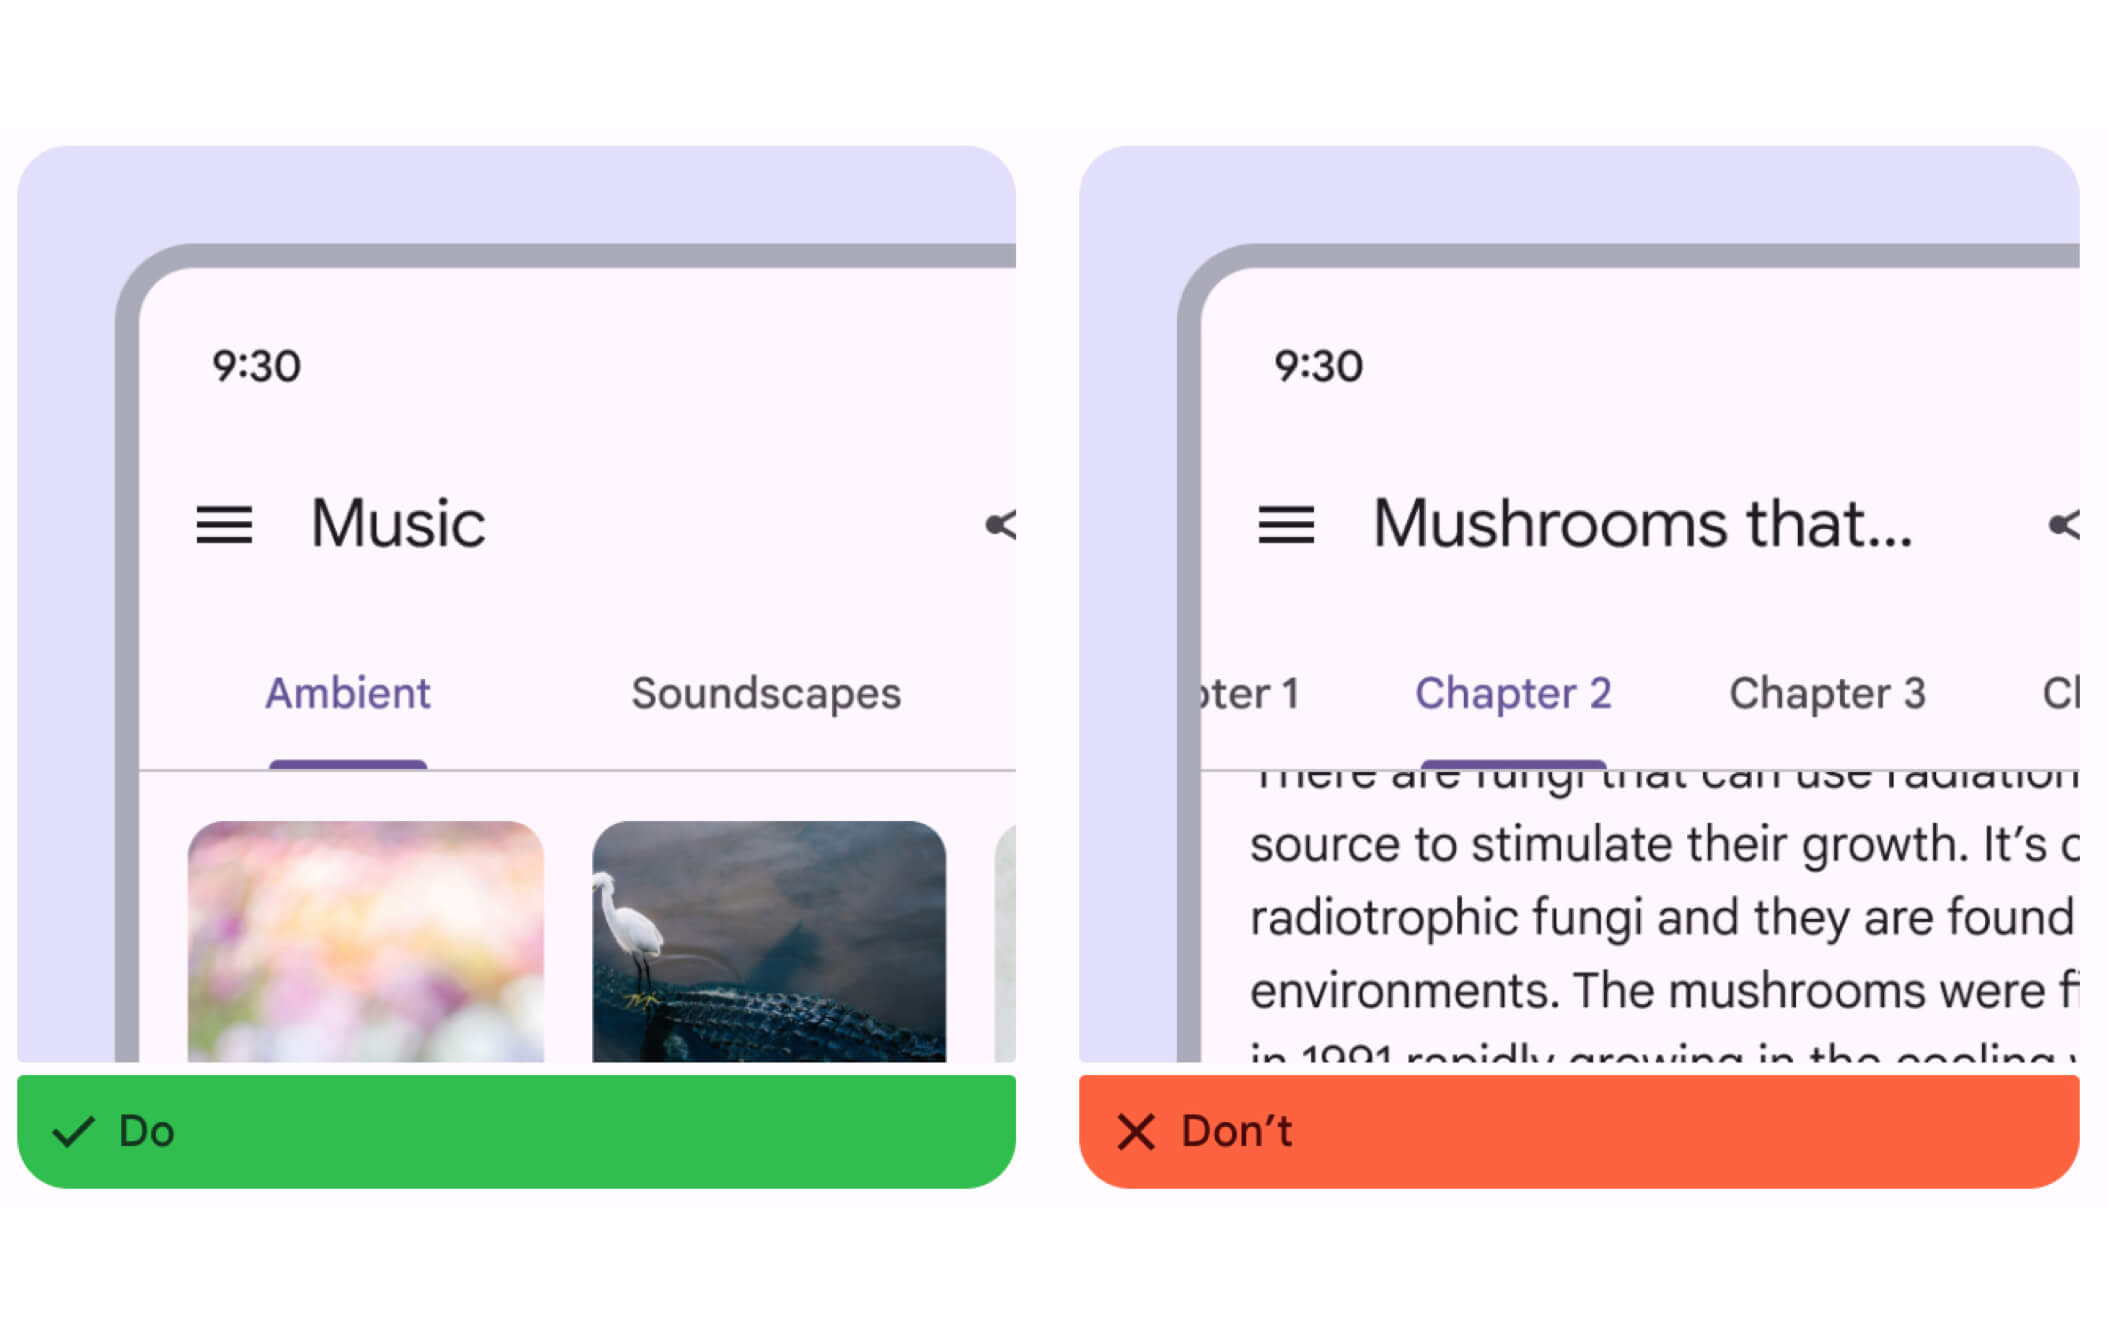Tap share icon in Music app bar
This screenshot has width=2108, height=1336.
click(1001, 524)
